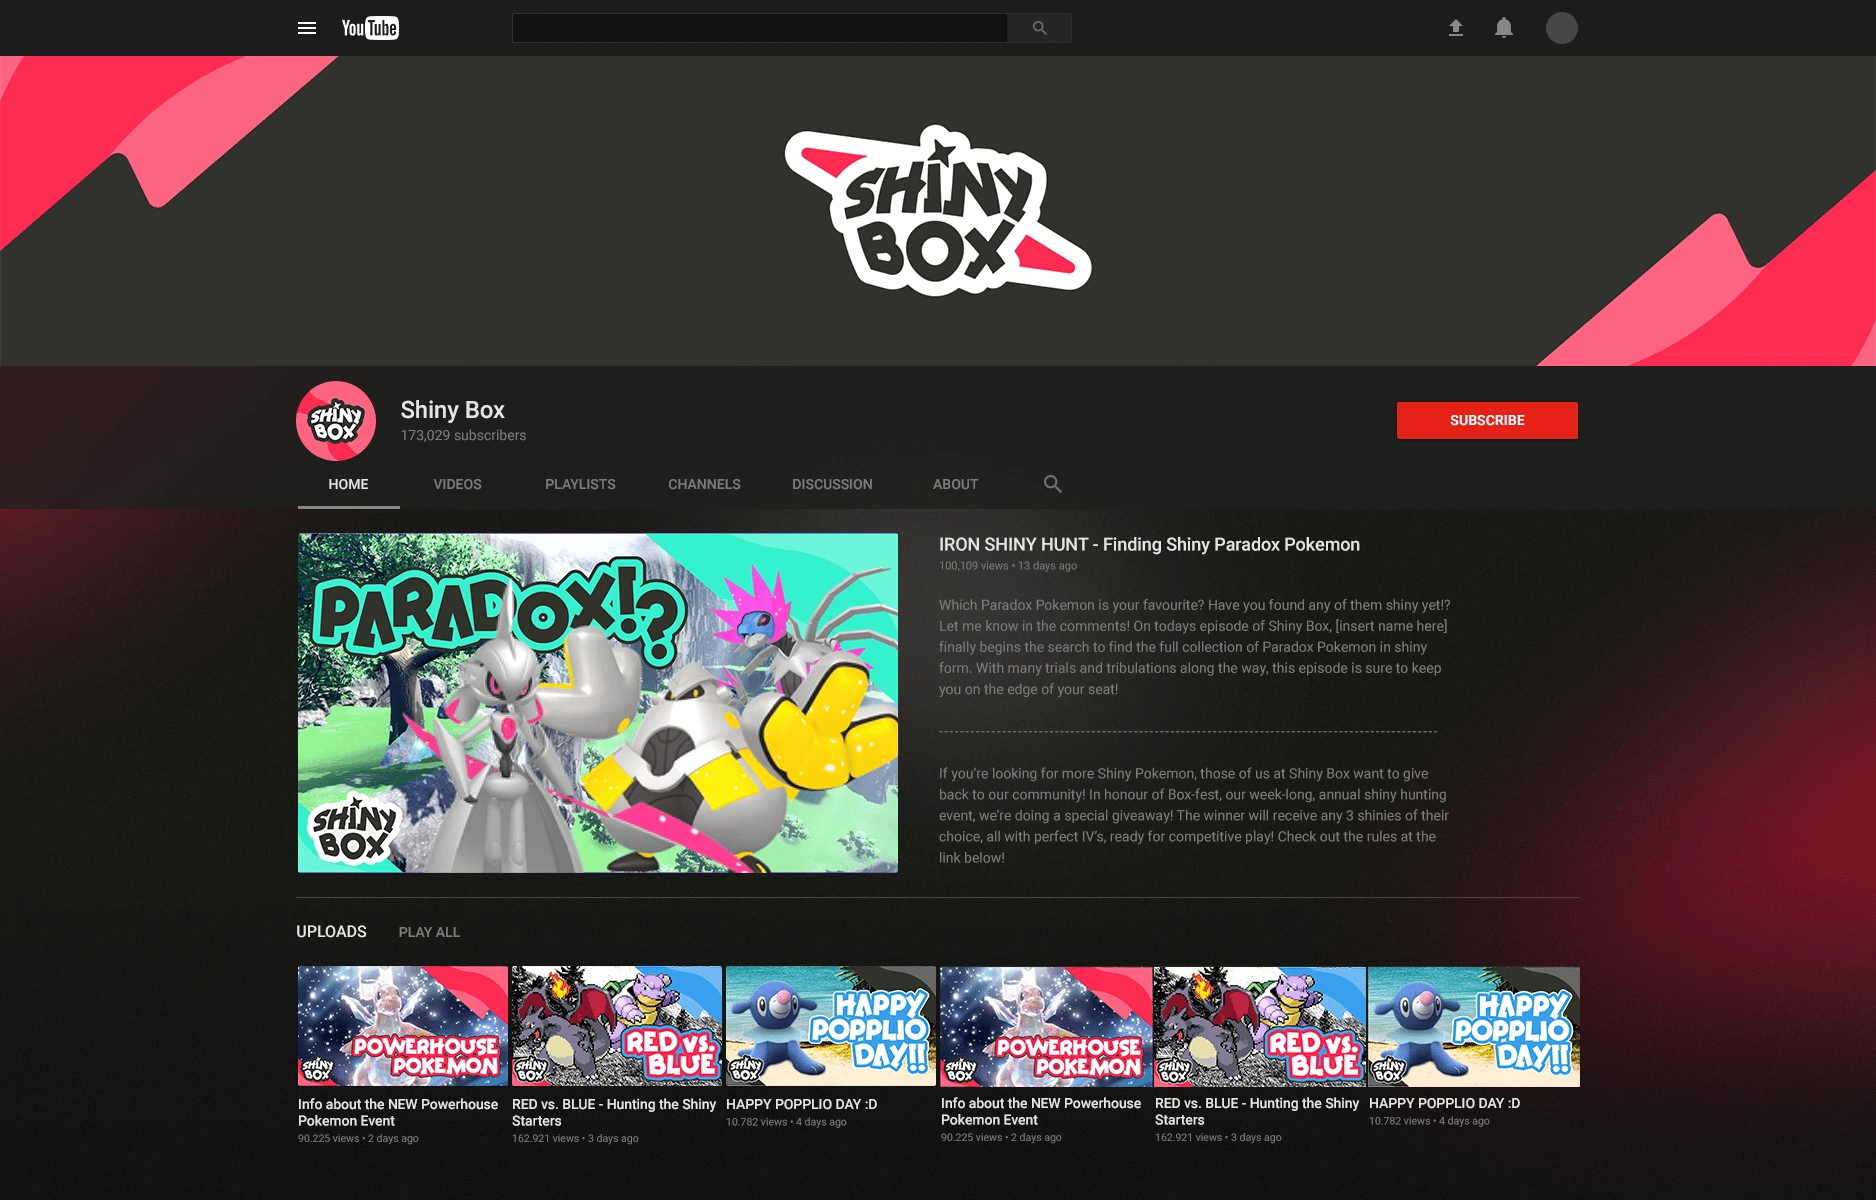Click second "RED vs. BLUE - Hunting" title
Viewport: 1876px width, 1200px height.
coord(1257,1112)
